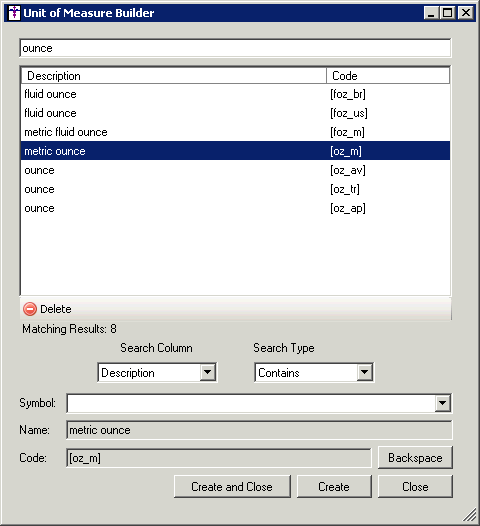The image size is (480, 526).
Task: Open the Symbol combo box arrow
Action: tap(442, 403)
